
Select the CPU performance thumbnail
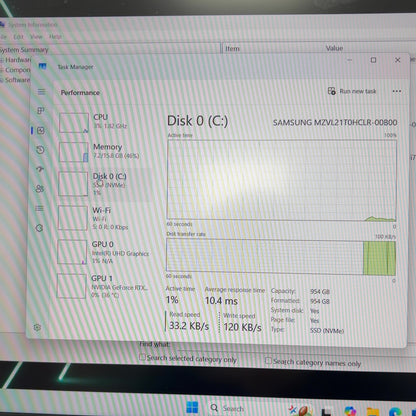point(74,123)
